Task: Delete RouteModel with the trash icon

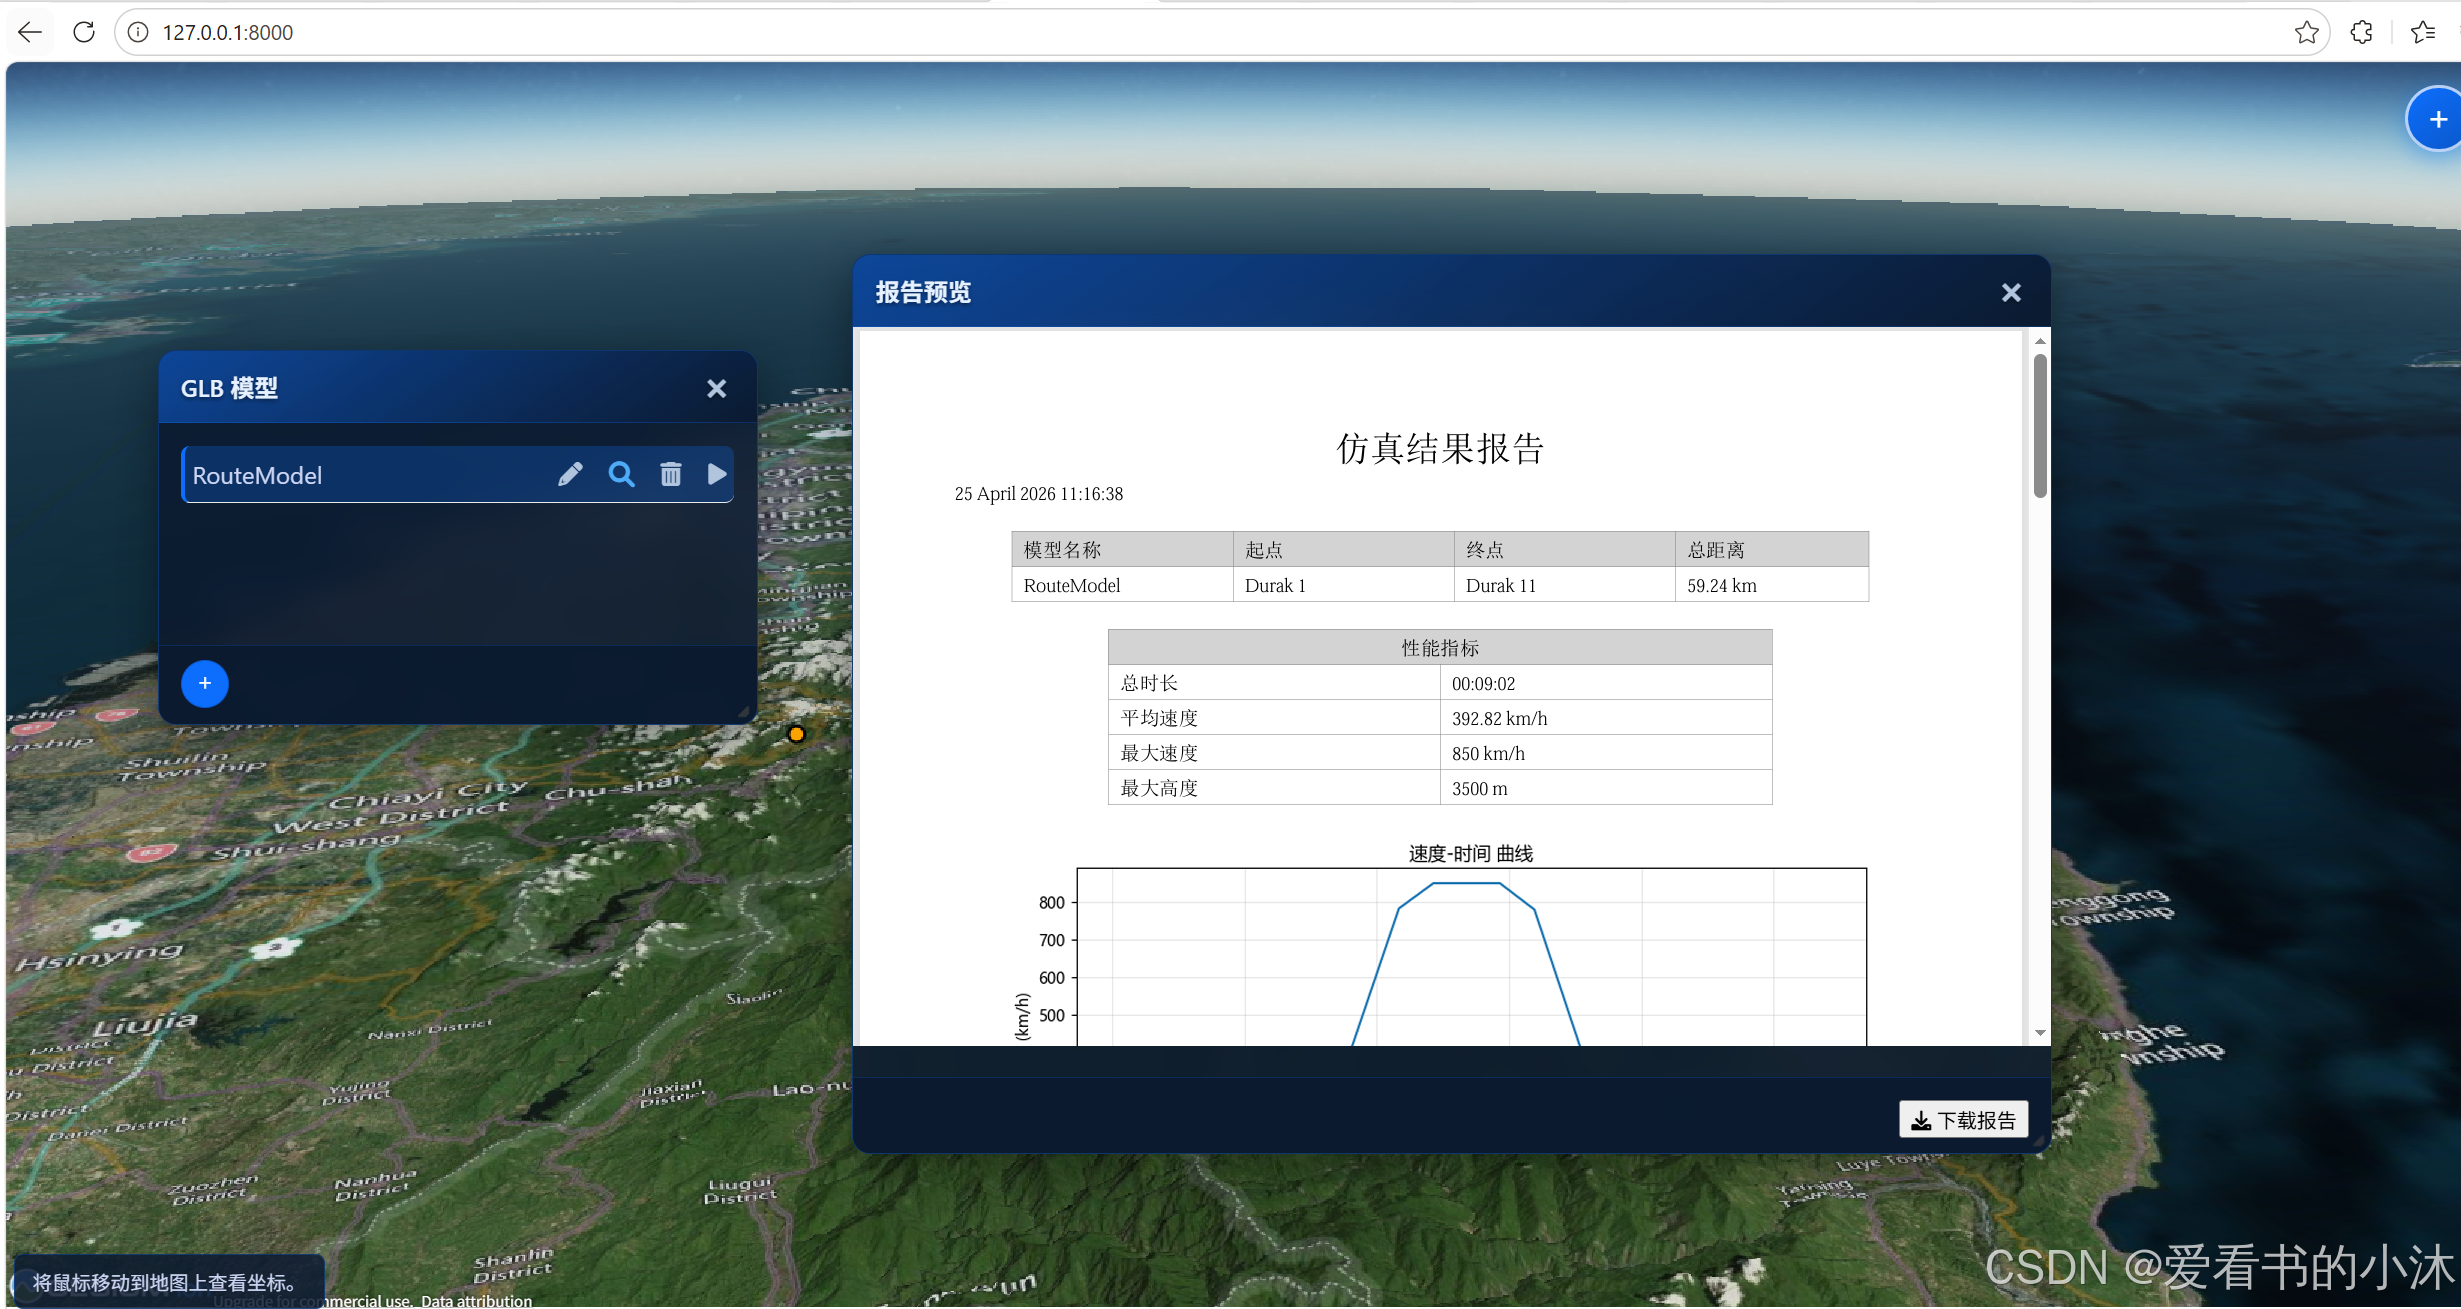Action: pyautogui.click(x=670, y=474)
